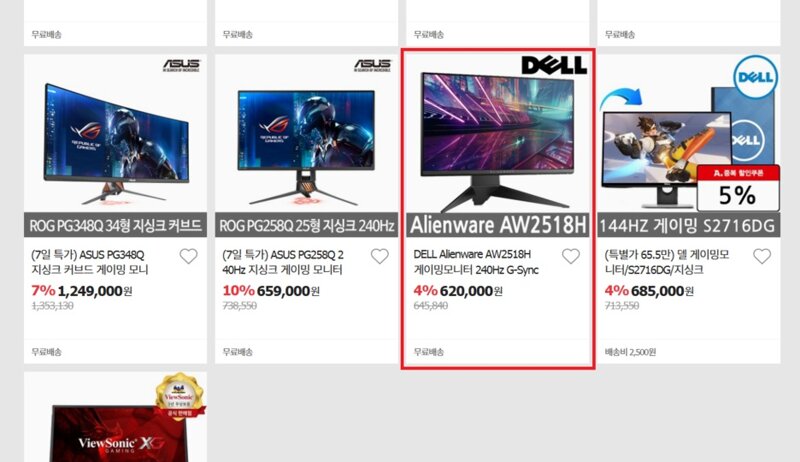Open the S2716DG special price title link
800x462 pixels.
(x=667, y=262)
